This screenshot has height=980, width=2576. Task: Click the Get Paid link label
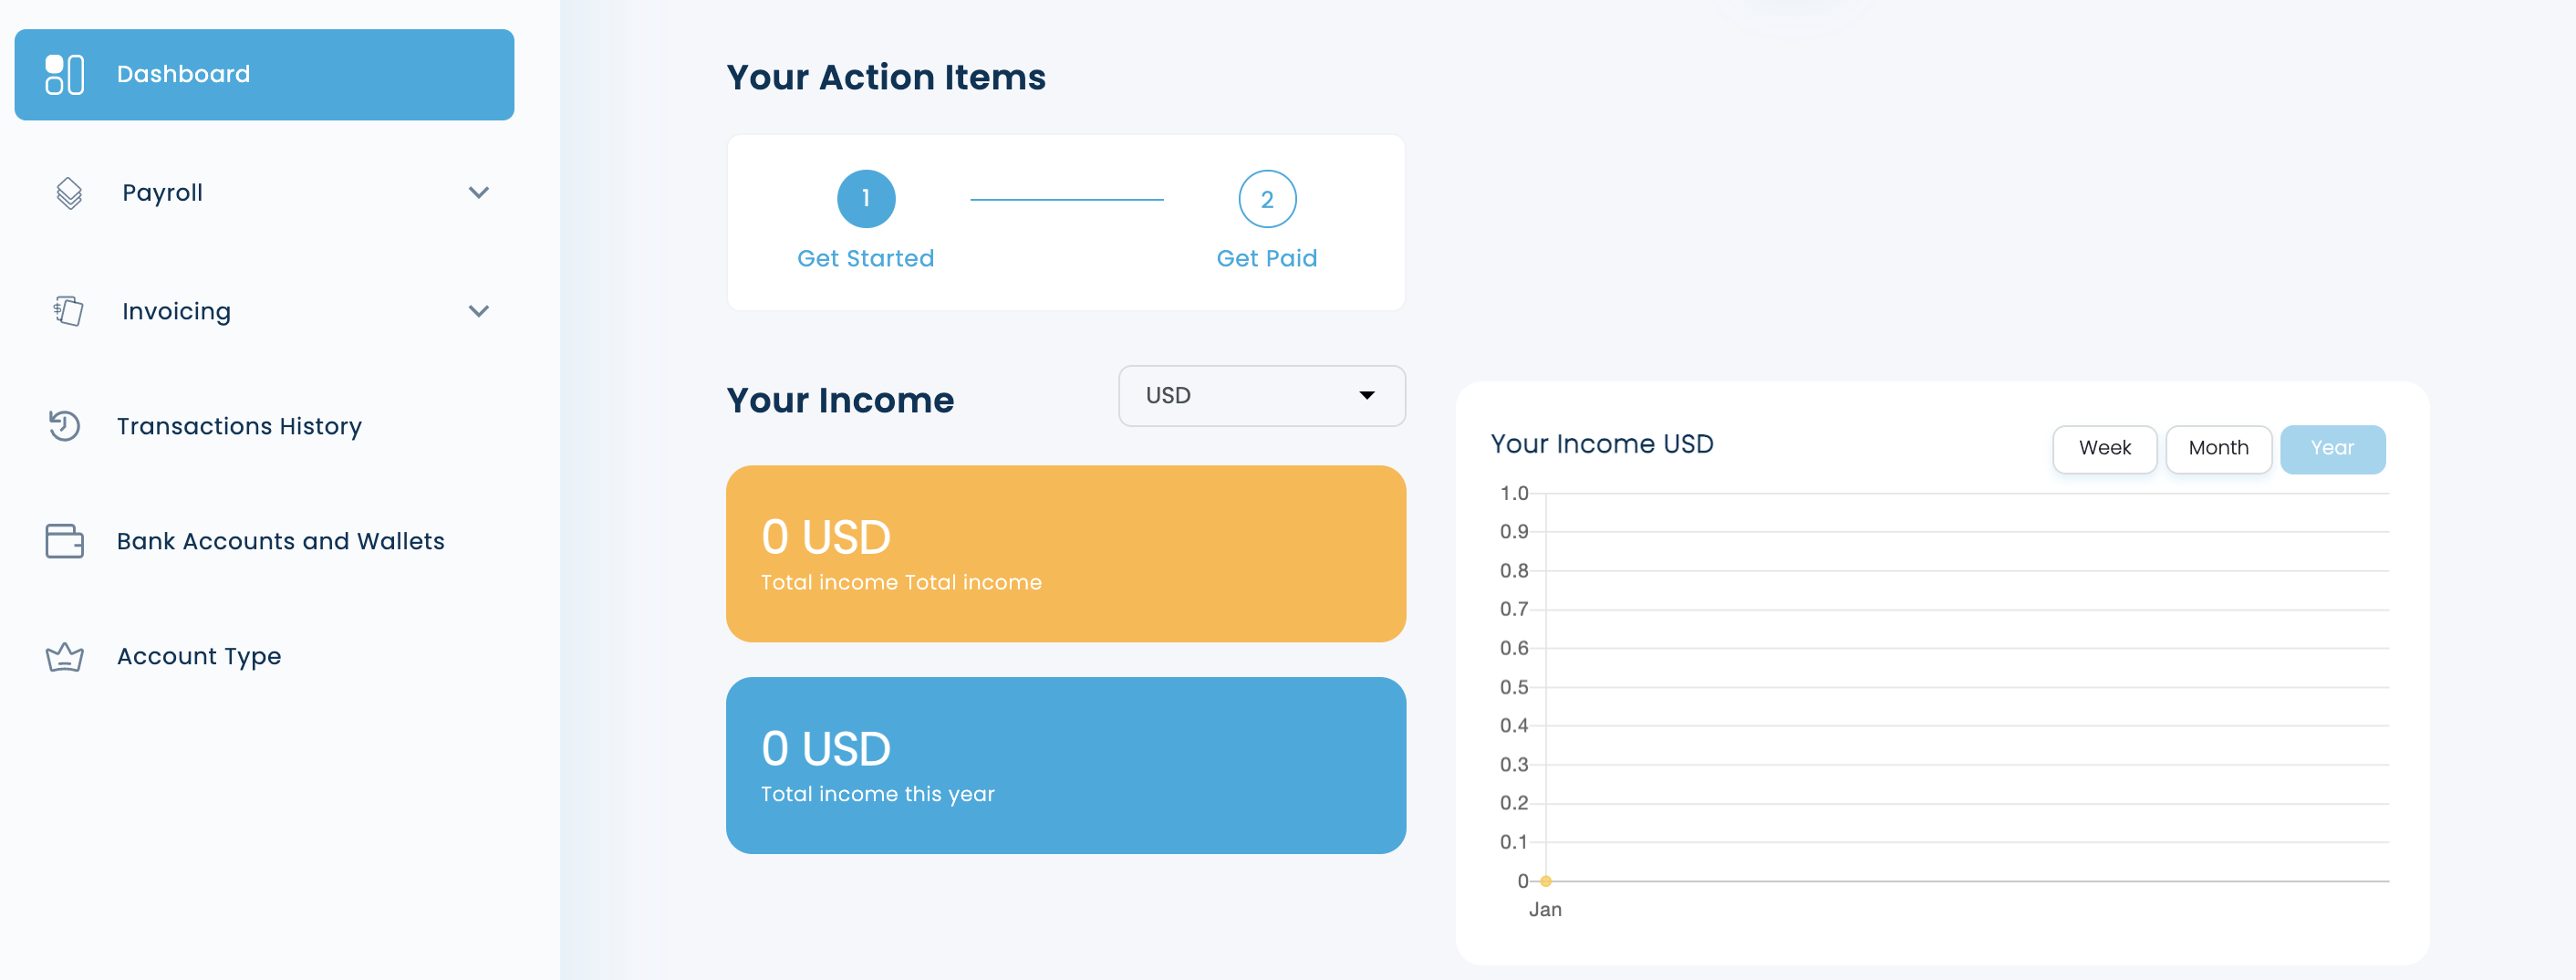coord(1266,259)
